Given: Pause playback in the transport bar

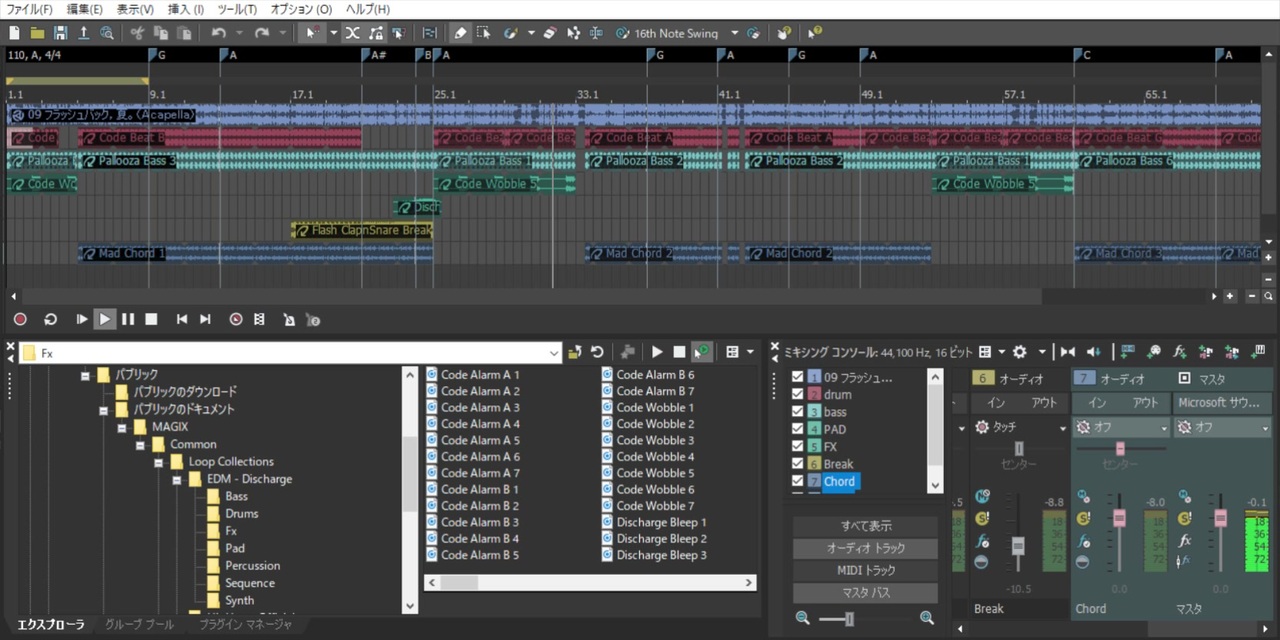Looking at the screenshot, I should [128, 319].
